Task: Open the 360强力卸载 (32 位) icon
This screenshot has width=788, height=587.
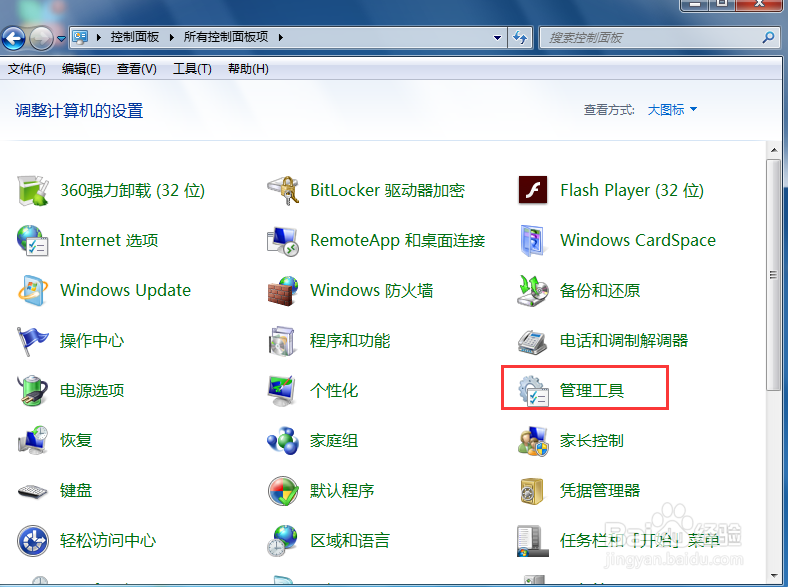Action: tap(33, 190)
